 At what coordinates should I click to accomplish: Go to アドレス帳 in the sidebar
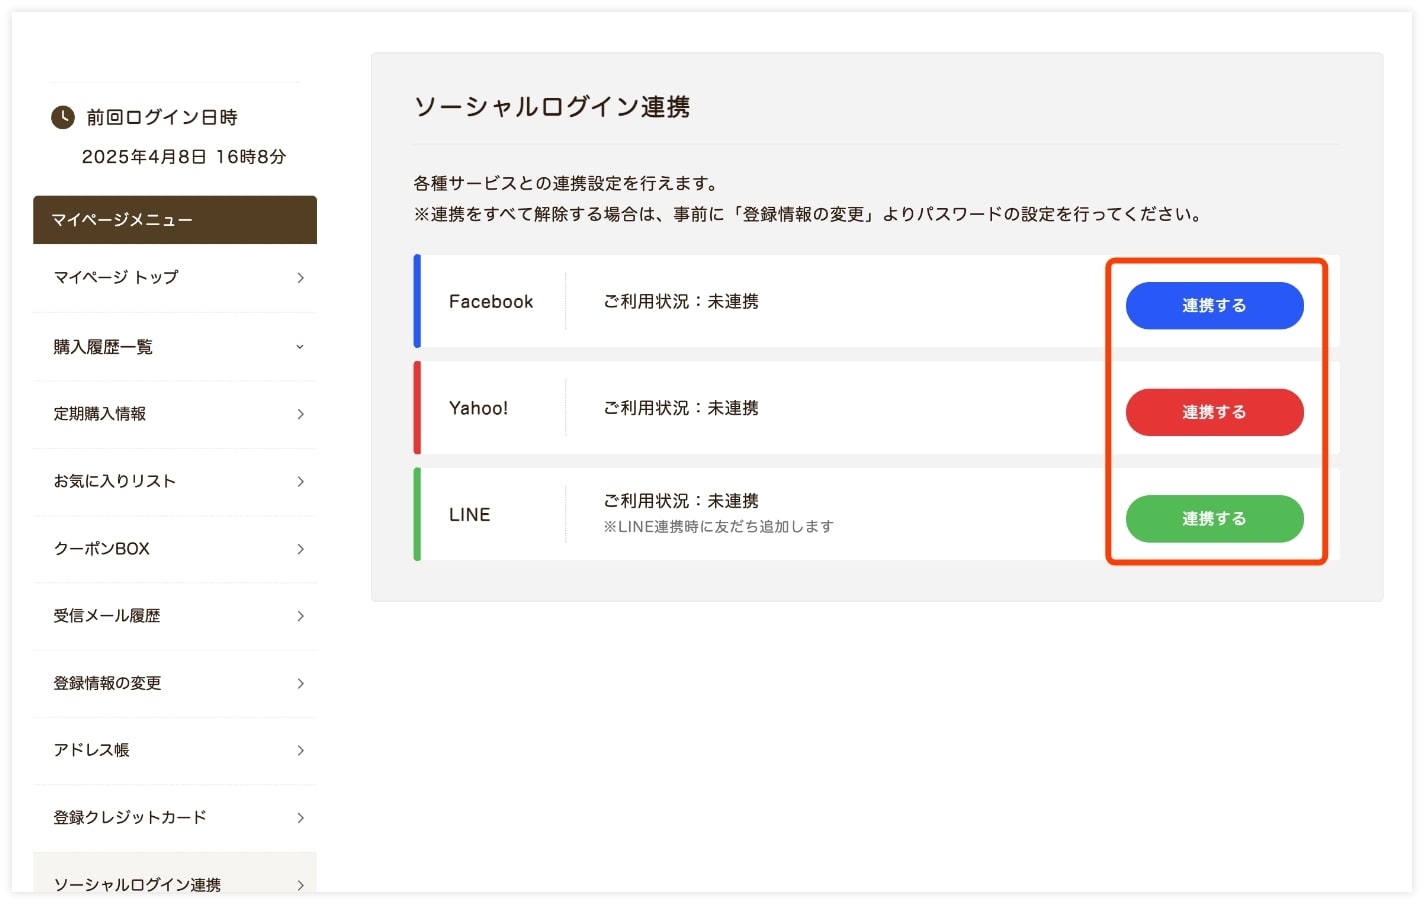(175, 750)
